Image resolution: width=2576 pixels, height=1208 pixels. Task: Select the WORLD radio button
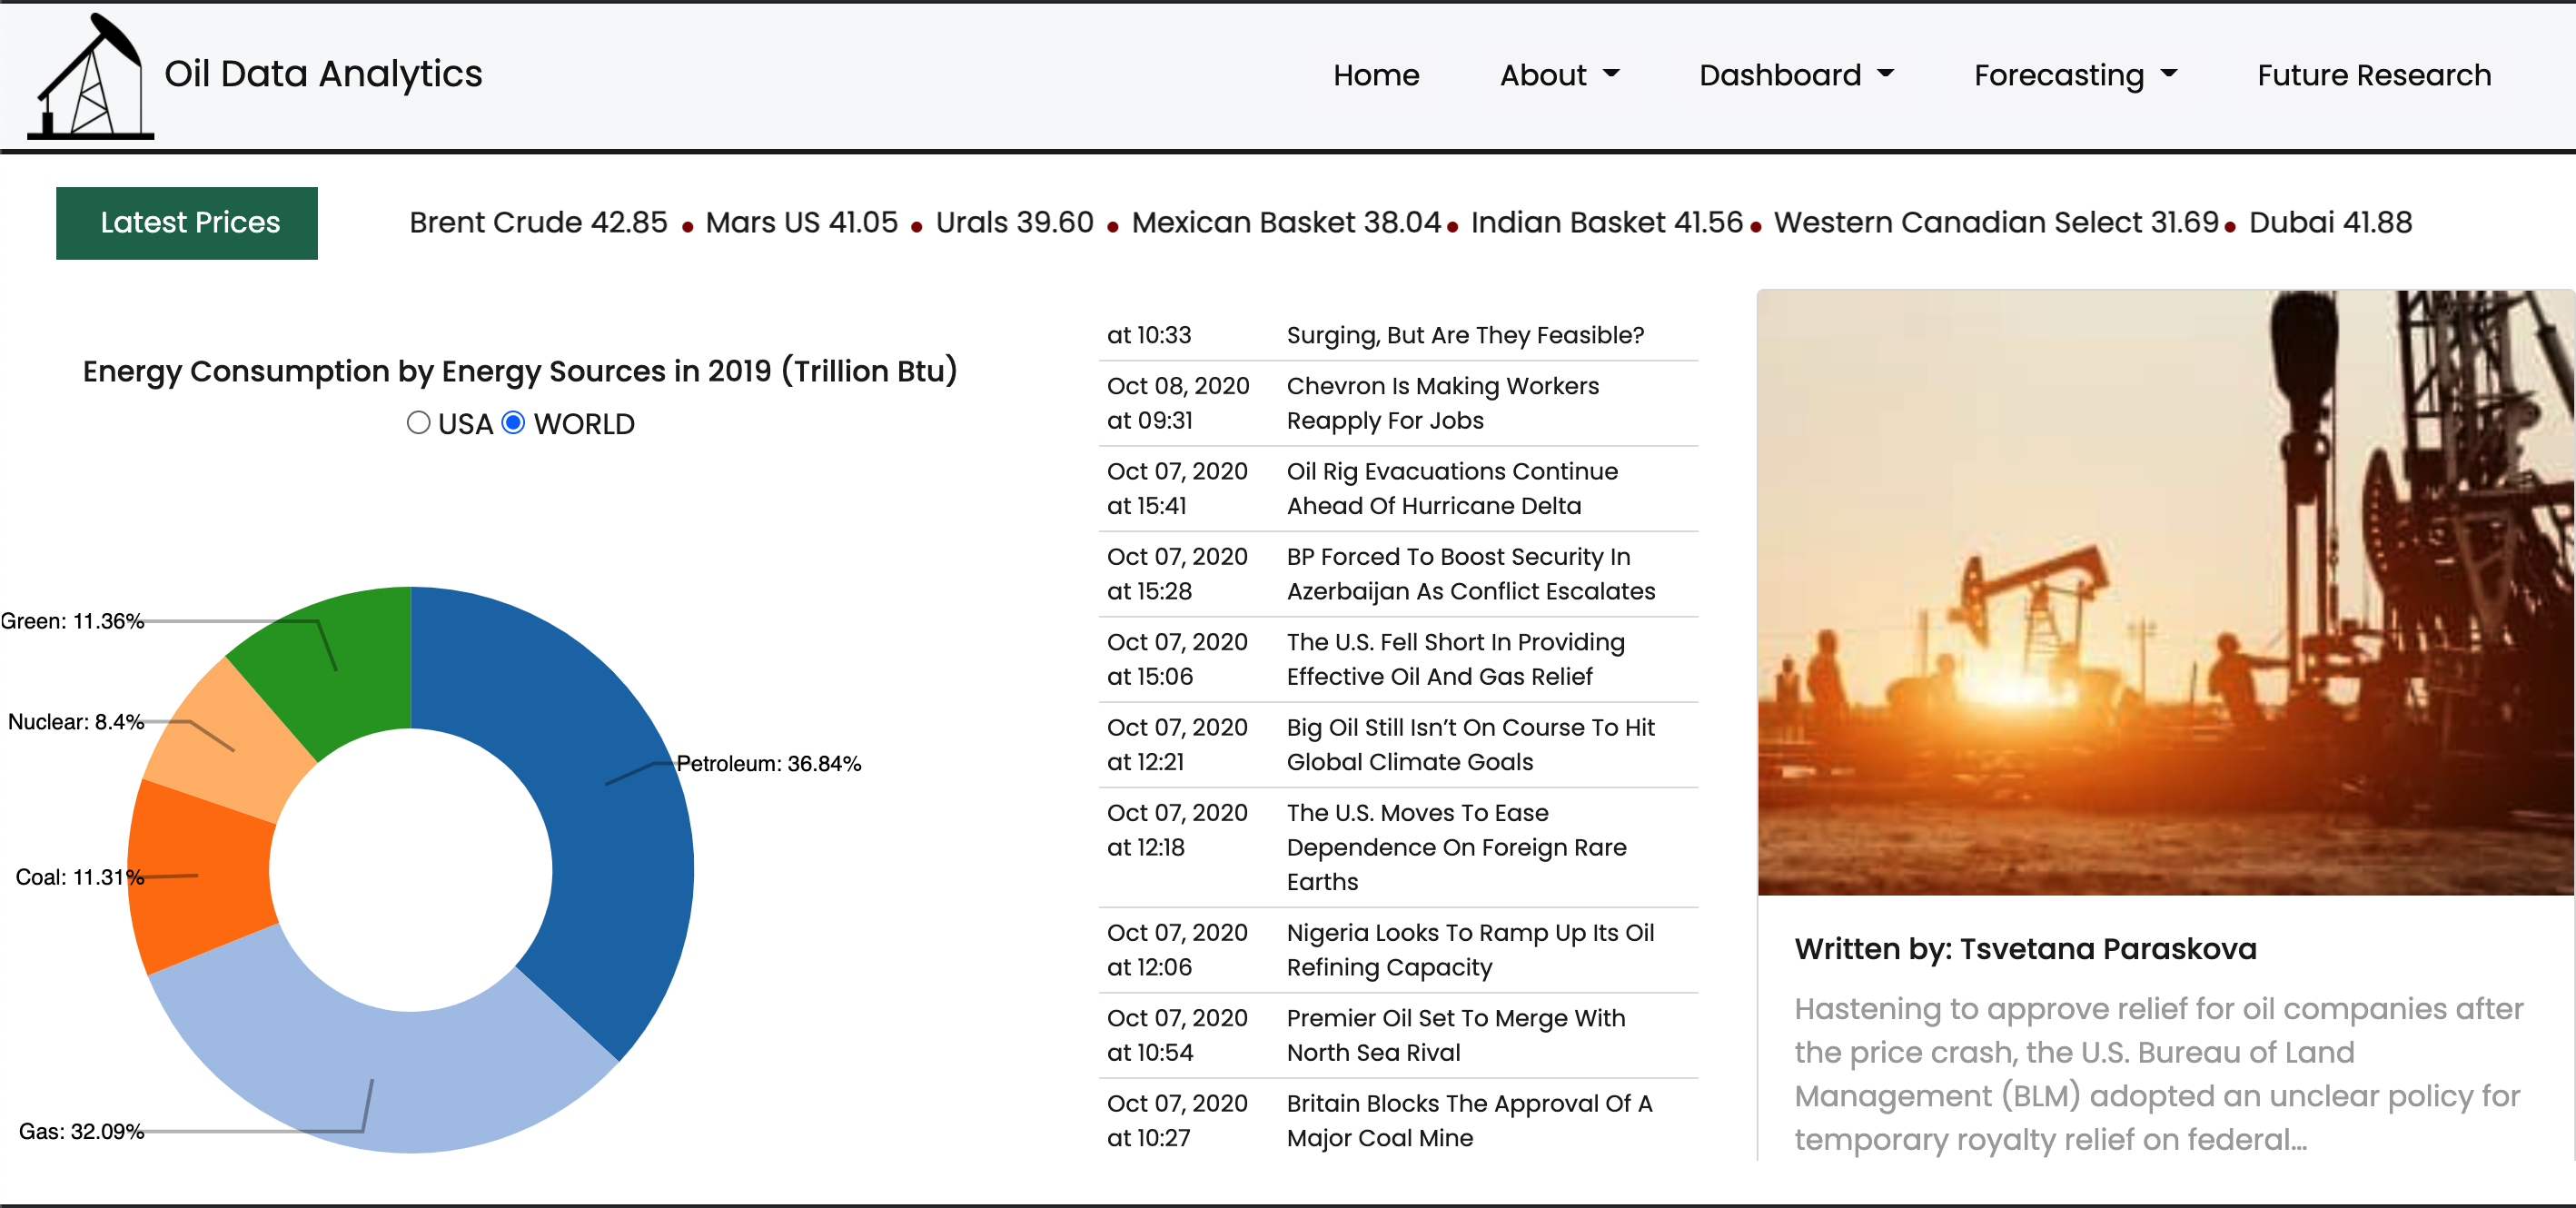tap(513, 423)
